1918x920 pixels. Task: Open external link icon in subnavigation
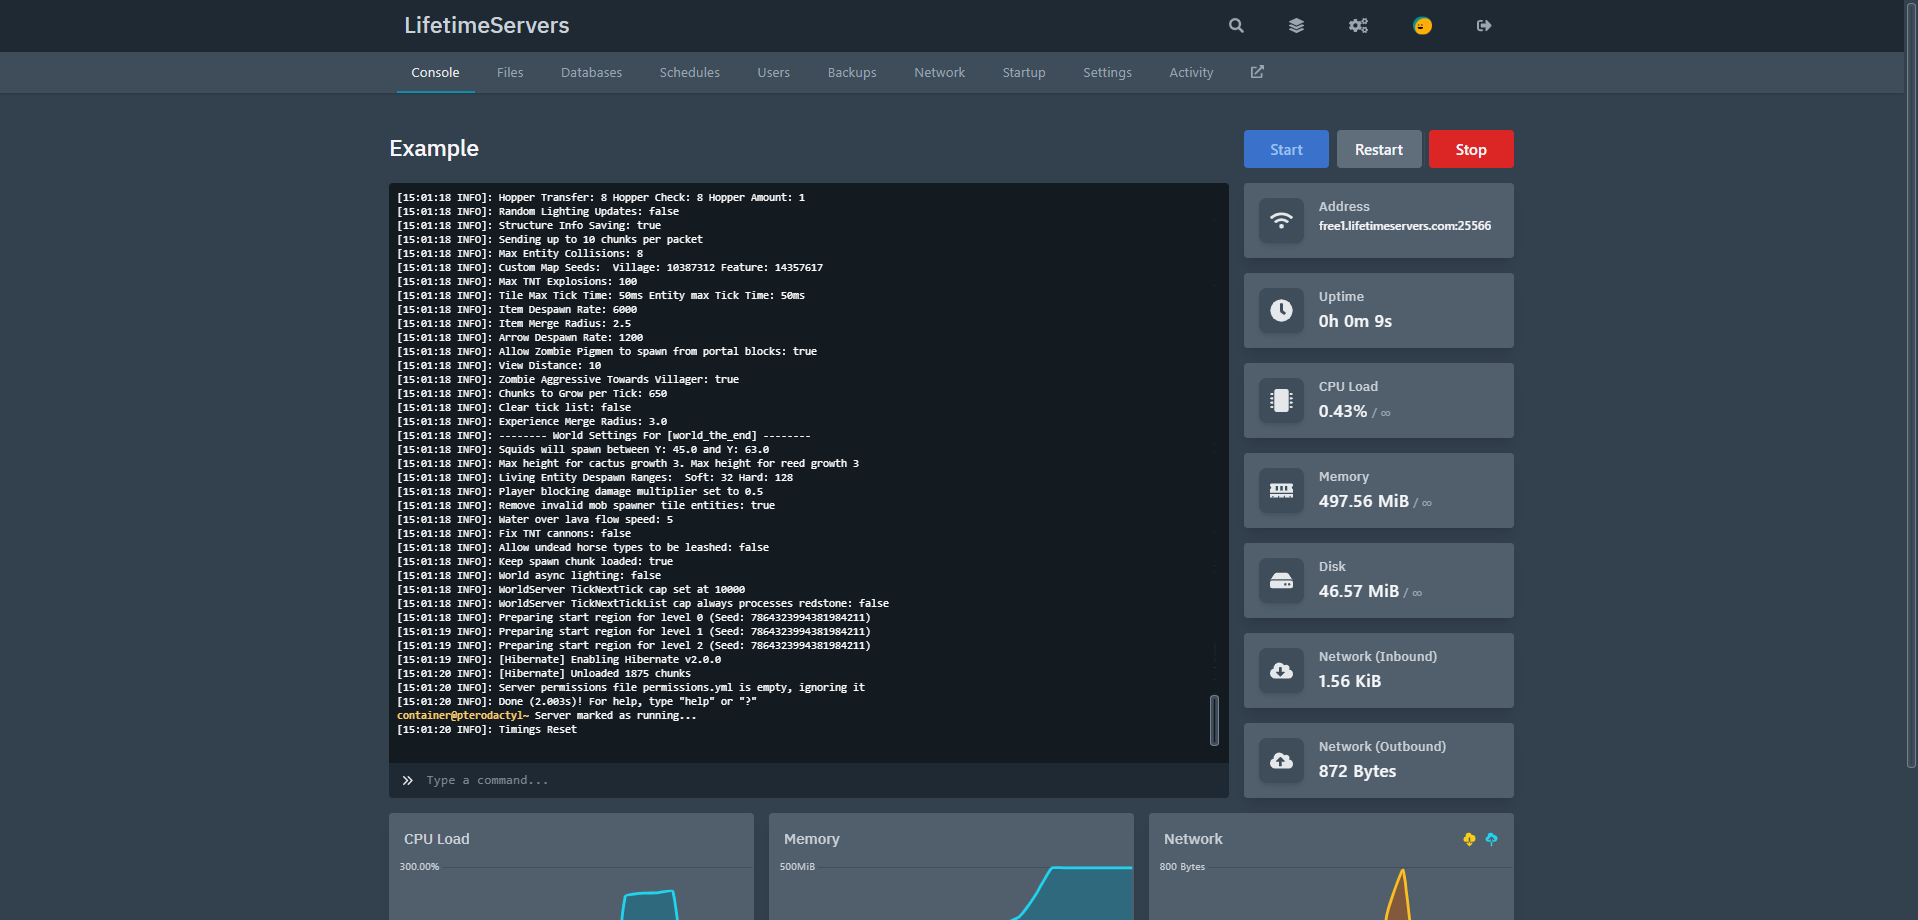(1257, 72)
